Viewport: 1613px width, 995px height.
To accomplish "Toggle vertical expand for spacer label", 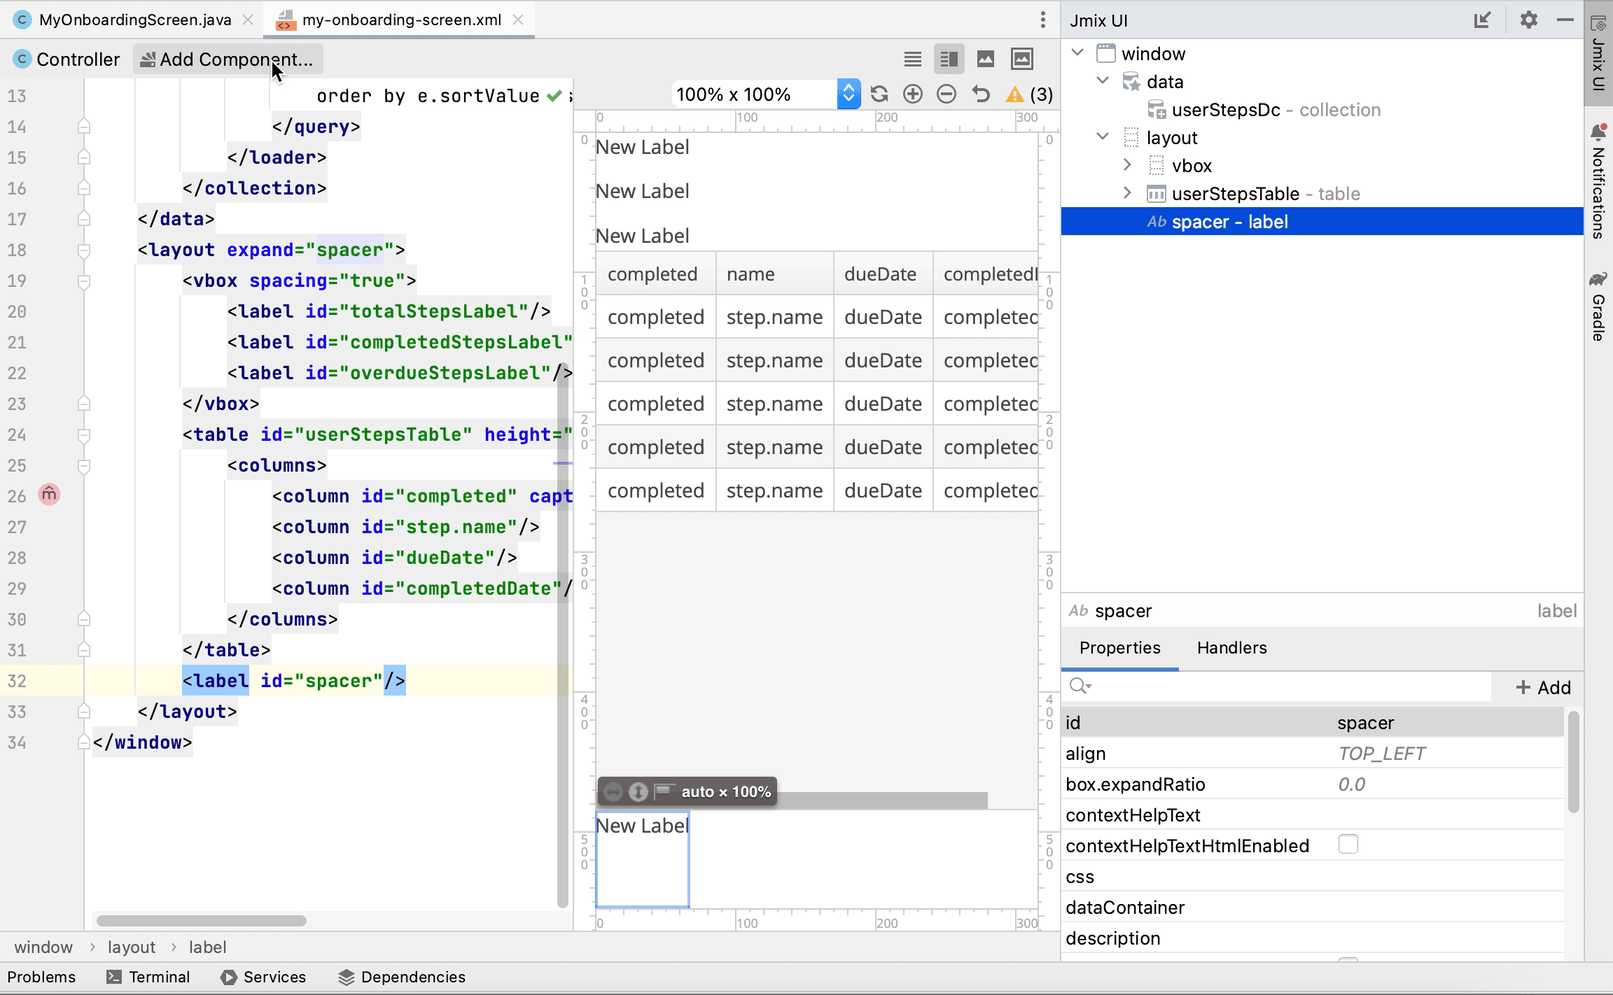I will pyautogui.click(x=638, y=792).
